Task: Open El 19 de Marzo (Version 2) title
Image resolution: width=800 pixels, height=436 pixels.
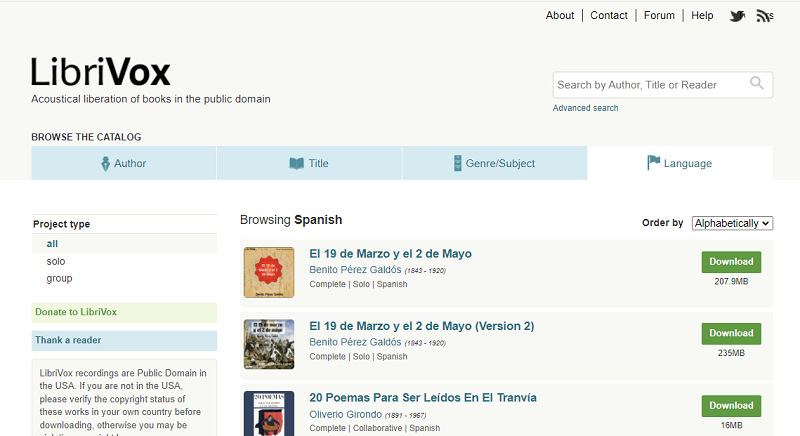Action: pyautogui.click(x=421, y=326)
